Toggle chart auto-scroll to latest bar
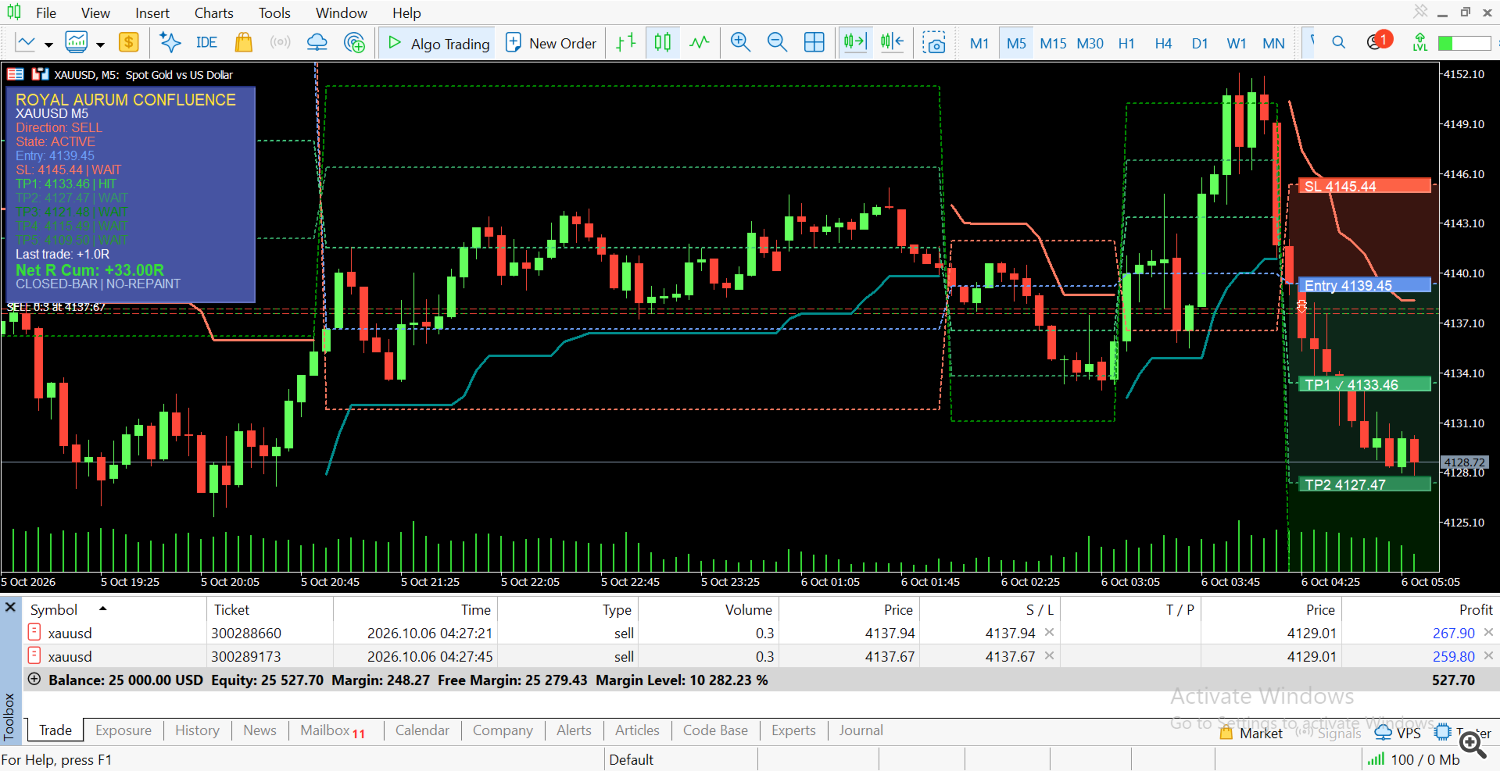The image size is (1500, 771). pos(855,42)
